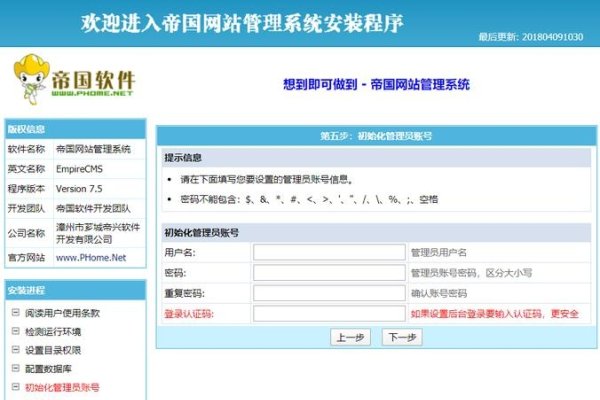Select the 设置目录权限 step text
Image resolution: width=600 pixels, height=400 pixels.
point(53,350)
